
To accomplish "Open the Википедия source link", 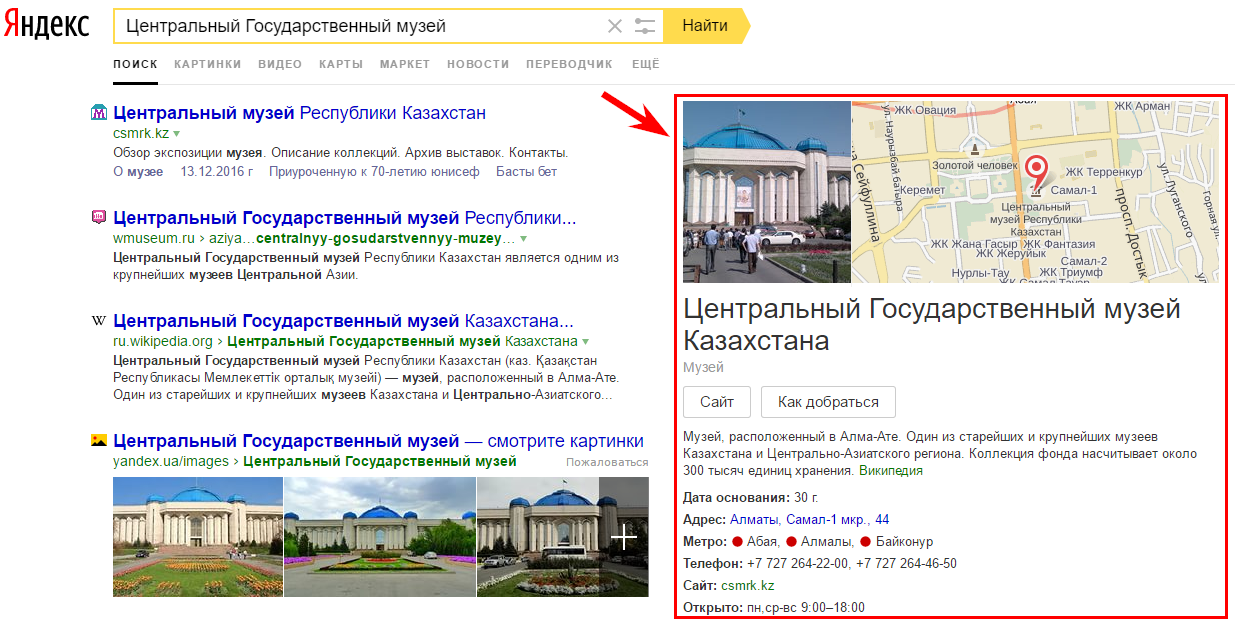I will [891, 471].
